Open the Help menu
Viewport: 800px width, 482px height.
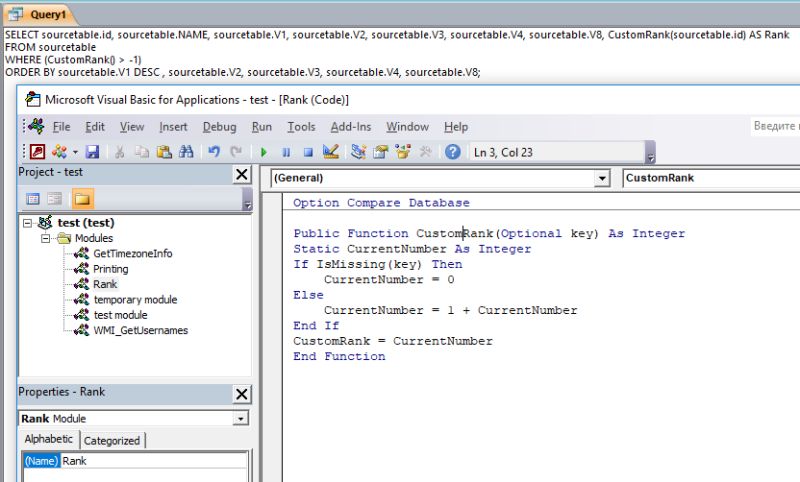coord(456,126)
